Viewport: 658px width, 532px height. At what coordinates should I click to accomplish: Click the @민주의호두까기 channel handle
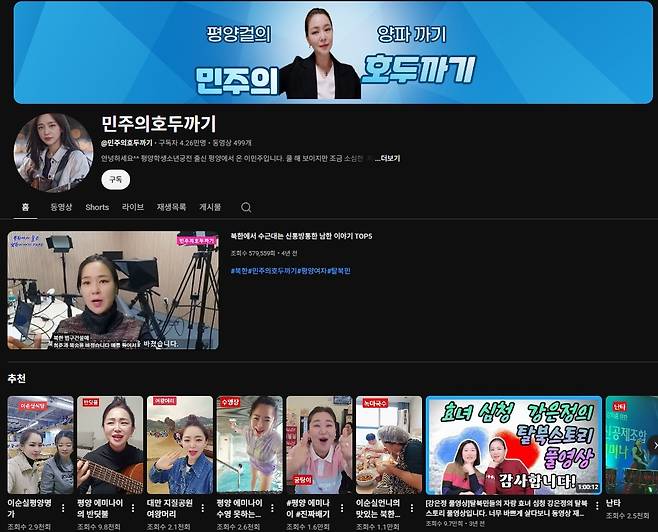pos(127,143)
